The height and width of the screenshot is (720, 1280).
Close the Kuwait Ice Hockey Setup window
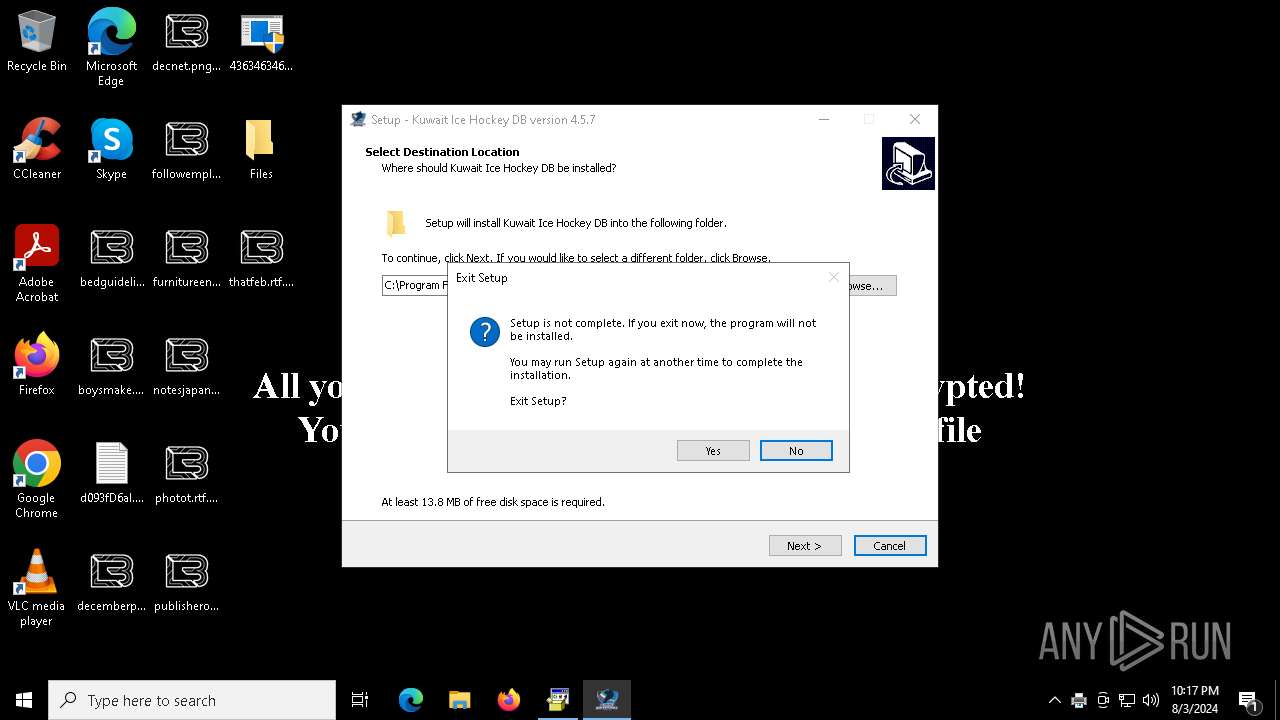914,119
